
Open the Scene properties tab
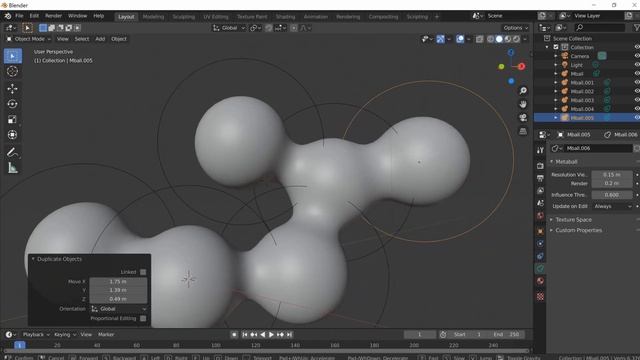click(x=540, y=203)
